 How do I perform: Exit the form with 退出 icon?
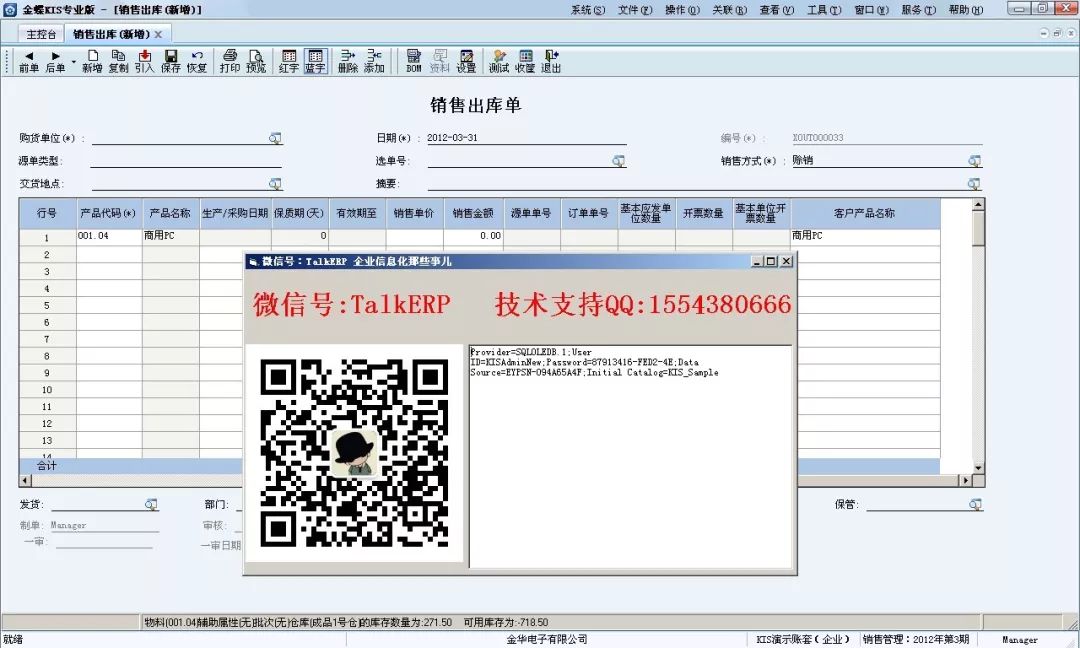551,61
